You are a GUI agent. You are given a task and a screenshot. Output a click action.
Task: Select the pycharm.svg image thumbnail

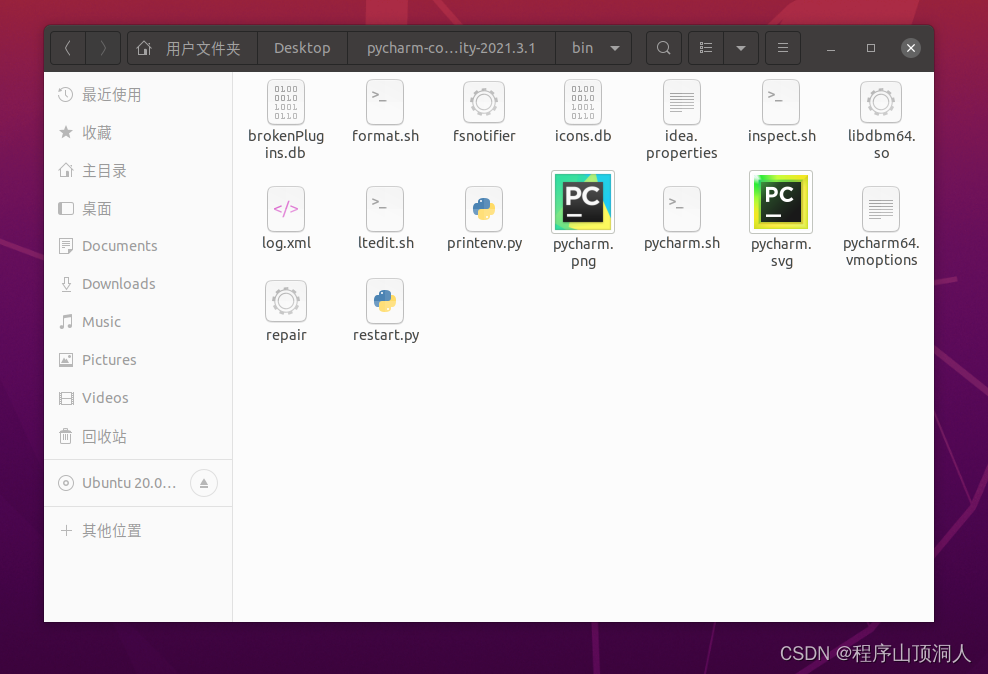[x=781, y=202]
